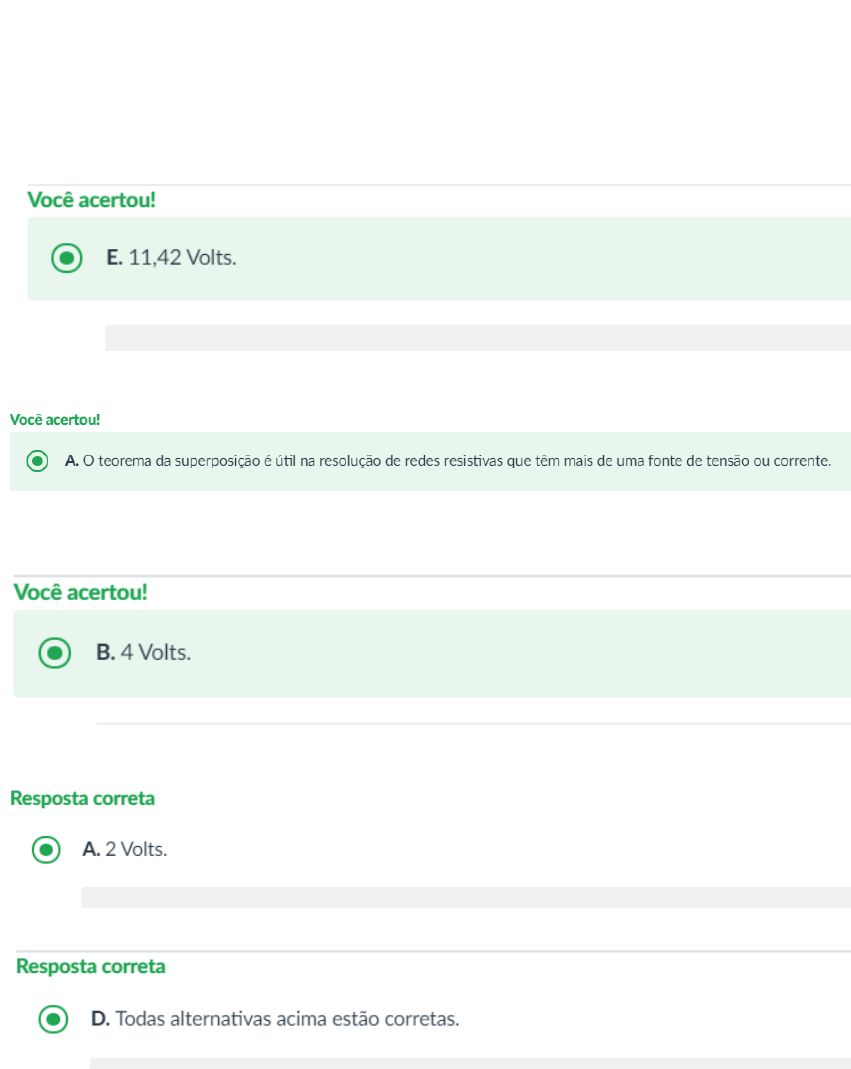Viewport: 851px width, 1069px height.
Task: Click the answer text E. 11,42 Volts
Action: pyautogui.click(x=171, y=258)
